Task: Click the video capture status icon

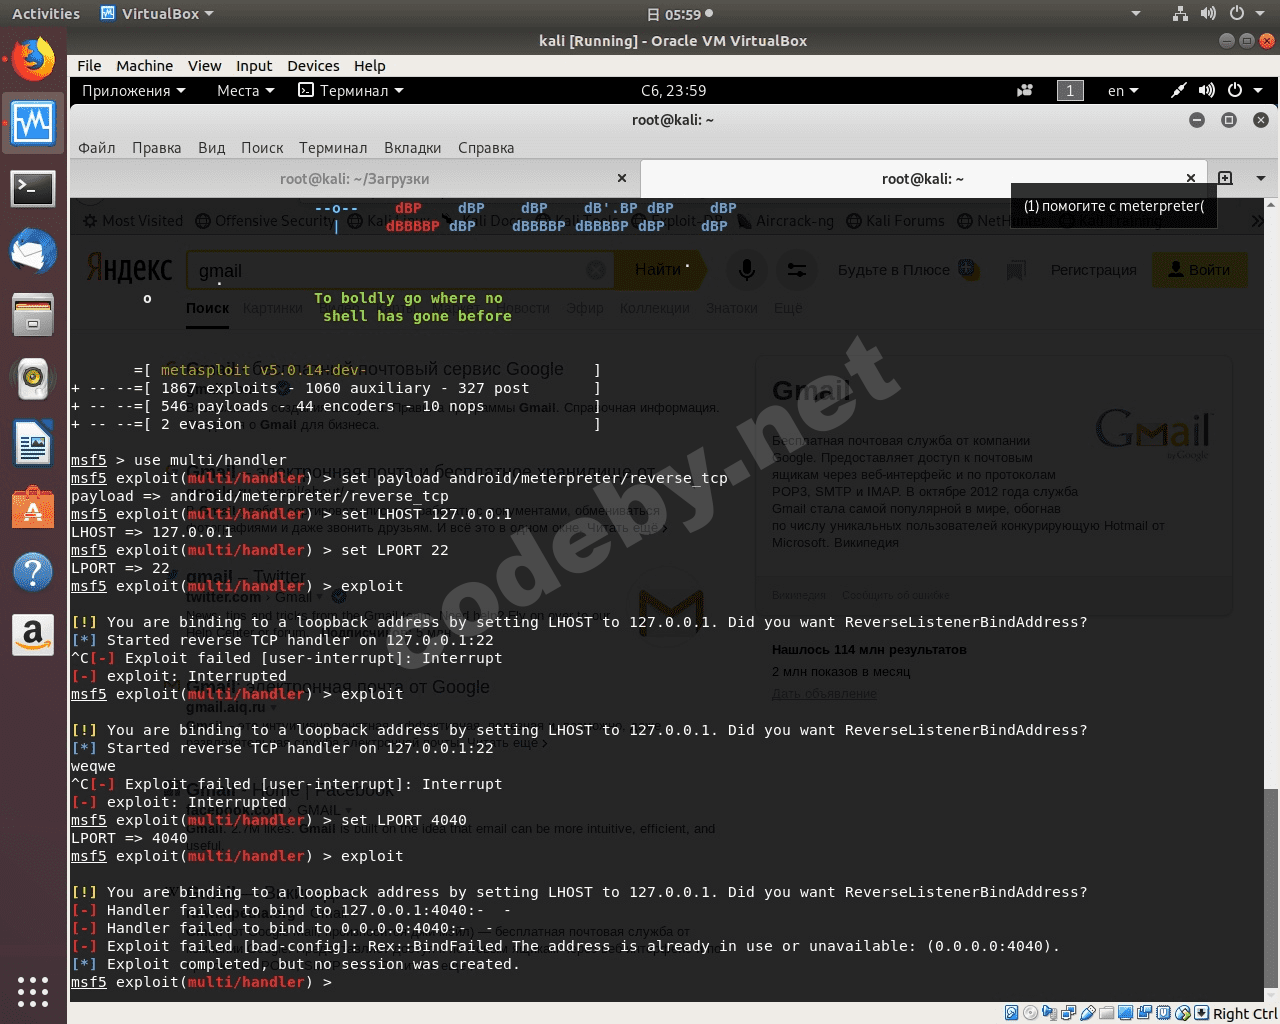Action: pos(1145,1013)
